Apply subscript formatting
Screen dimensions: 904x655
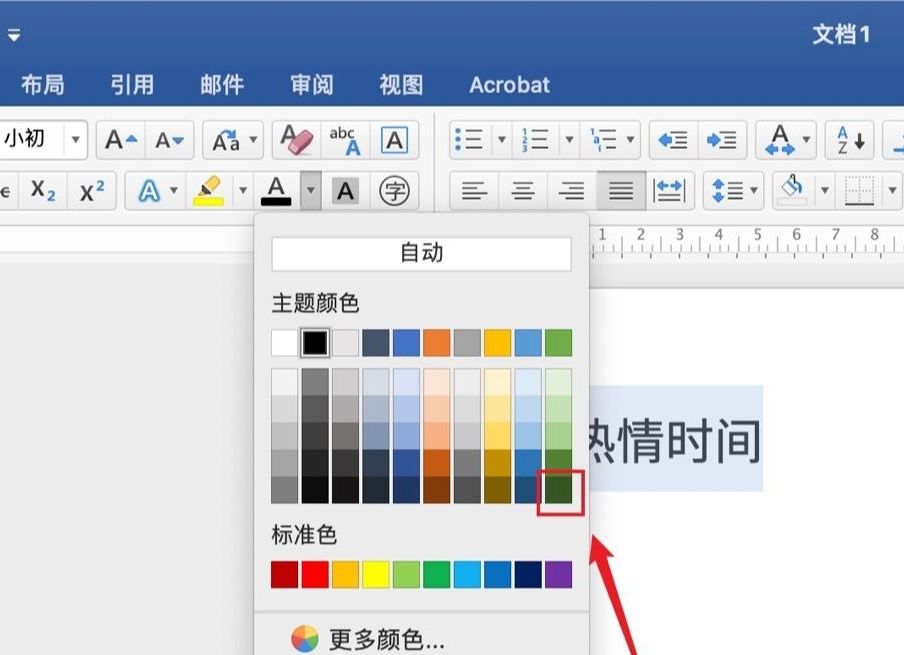click(43, 190)
